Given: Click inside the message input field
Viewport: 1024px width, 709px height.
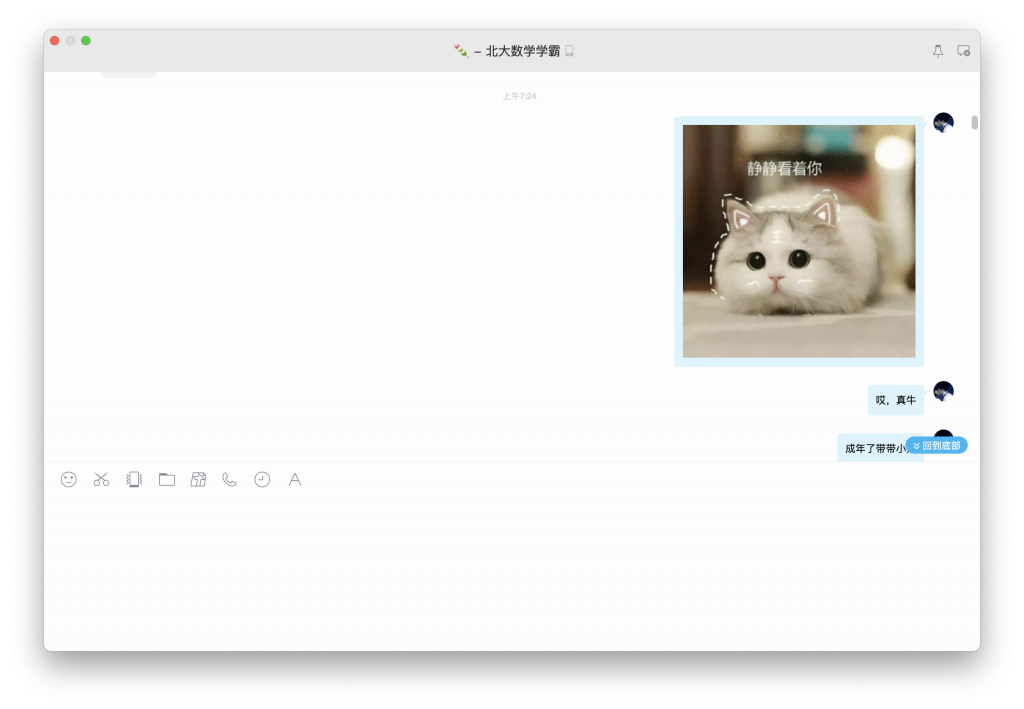Looking at the screenshot, I should [512, 560].
